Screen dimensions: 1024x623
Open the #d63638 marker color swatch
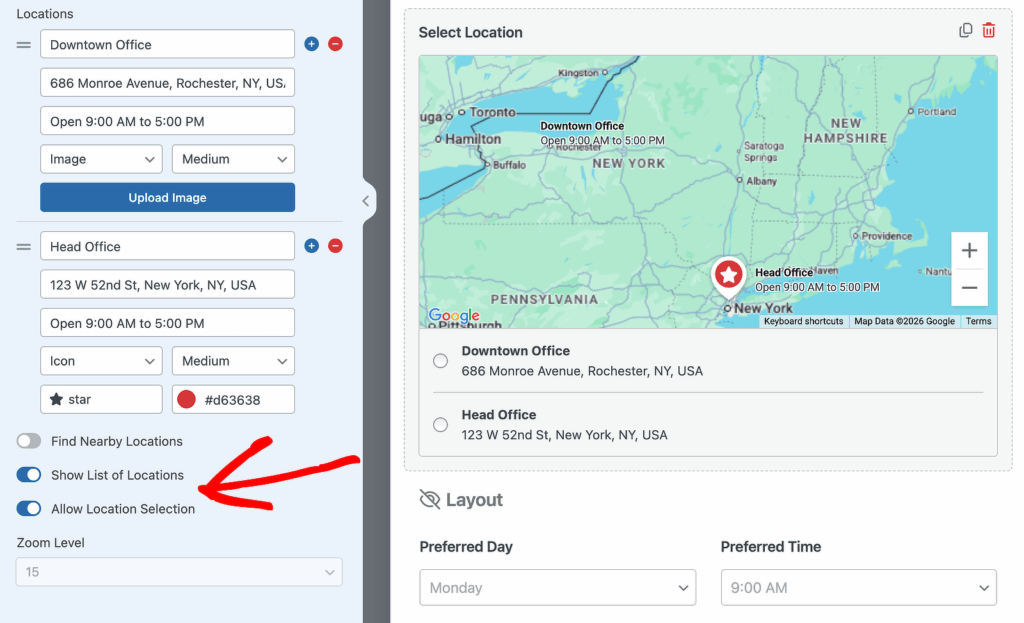pyautogui.click(x=233, y=399)
